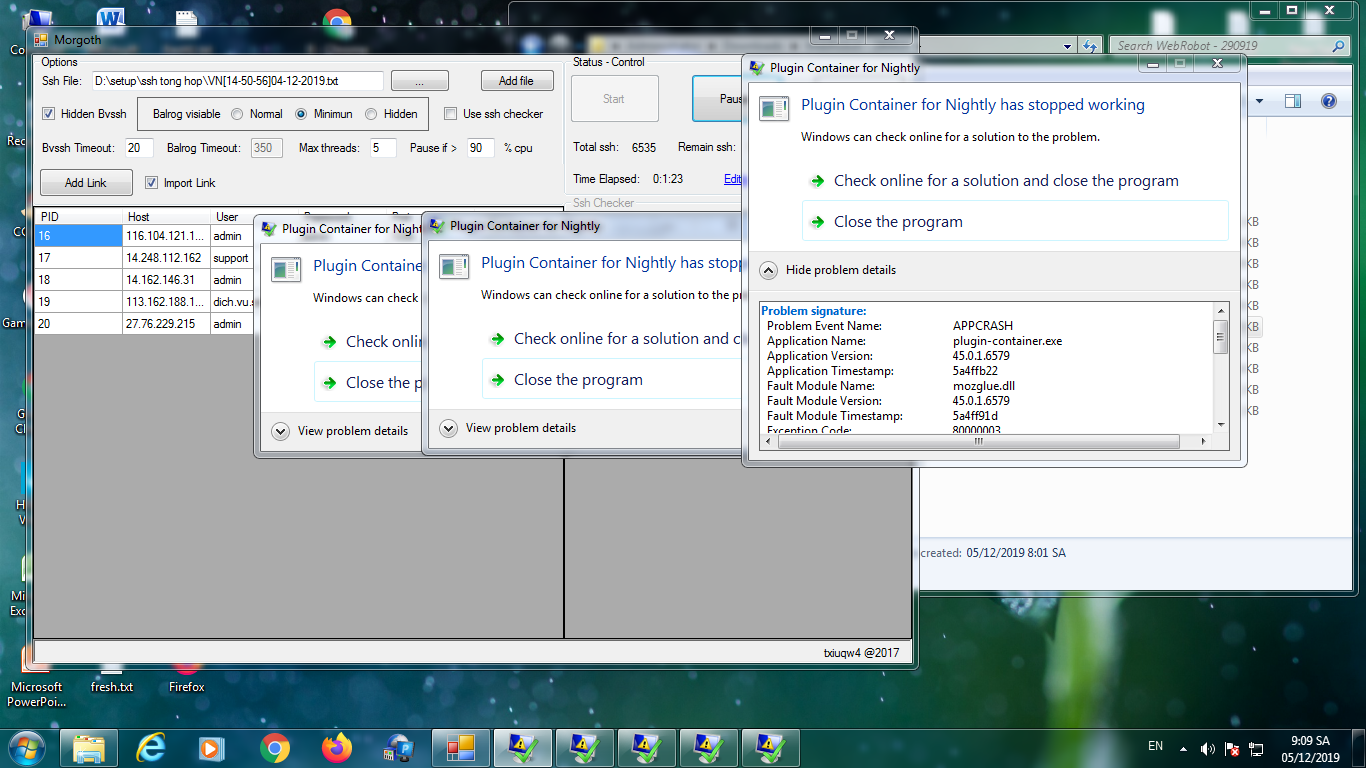Click the problem details vertical scrollbar thumb
Screen dimensions: 1366x768
(1220, 337)
